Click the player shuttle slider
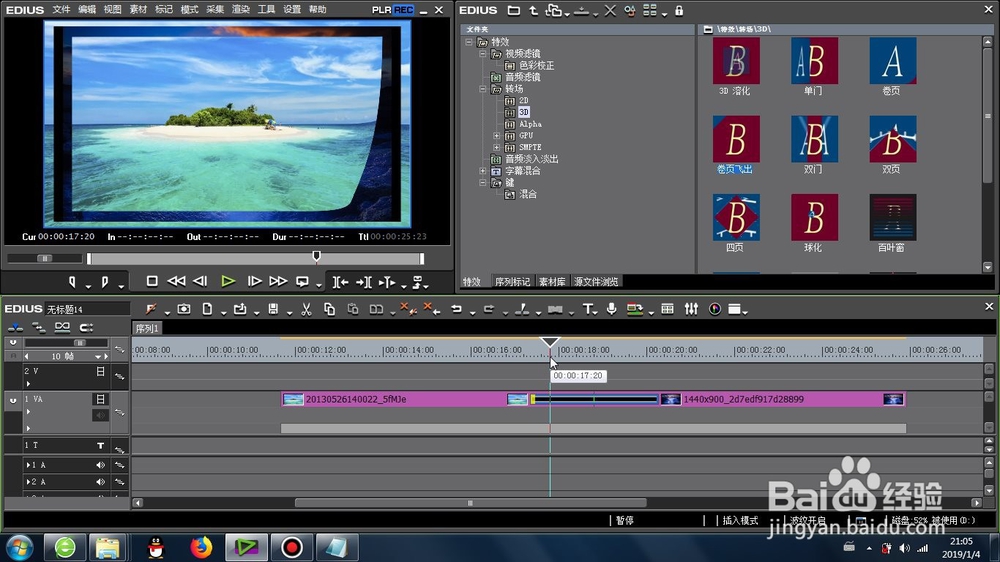 coord(45,258)
